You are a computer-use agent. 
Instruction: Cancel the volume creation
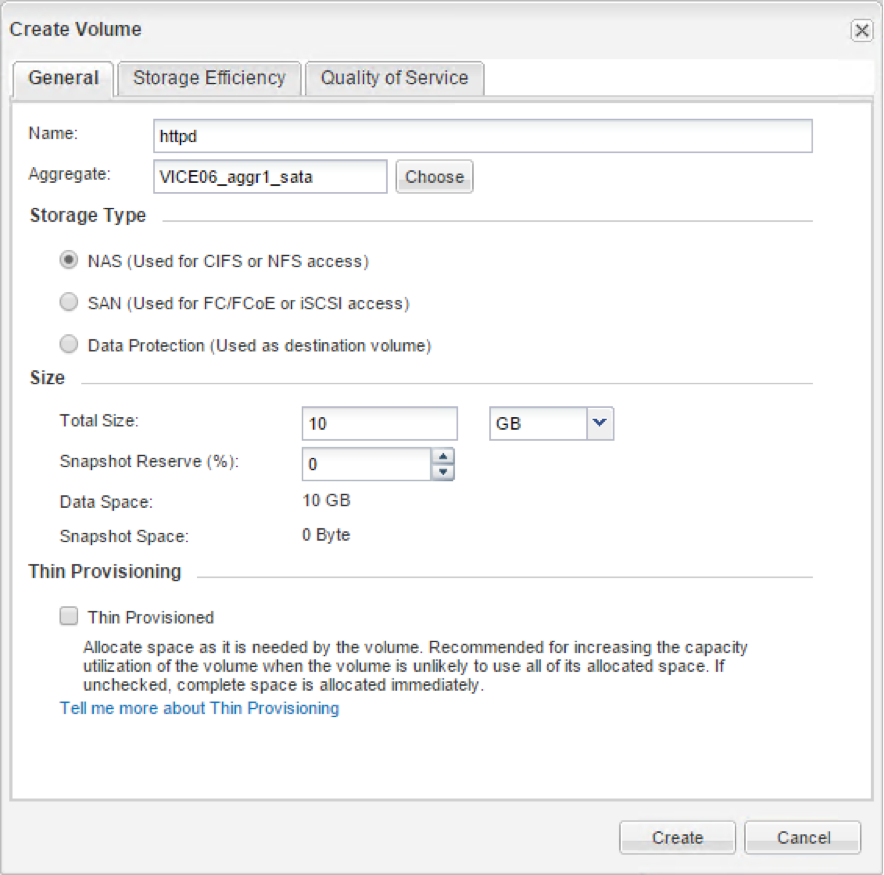[802, 838]
